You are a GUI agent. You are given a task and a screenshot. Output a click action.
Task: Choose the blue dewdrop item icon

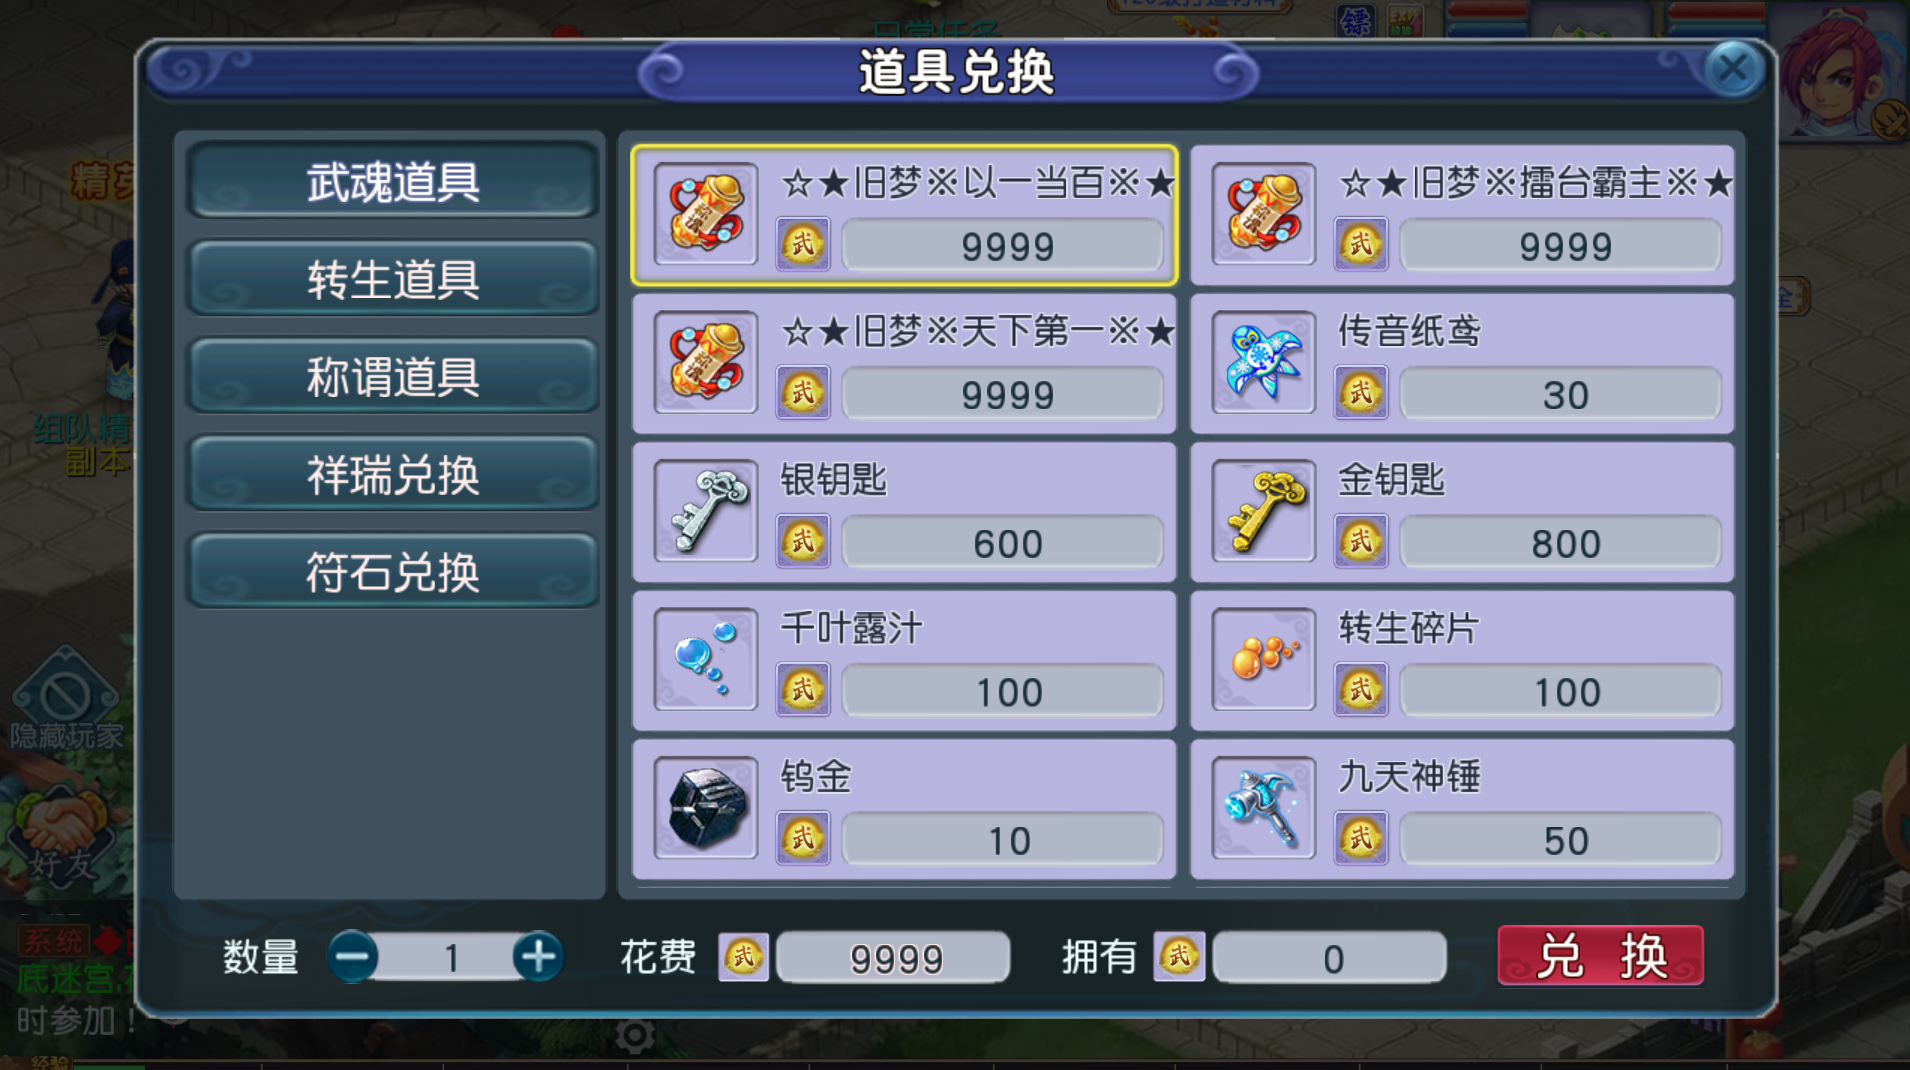pyautogui.click(x=706, y=659)
